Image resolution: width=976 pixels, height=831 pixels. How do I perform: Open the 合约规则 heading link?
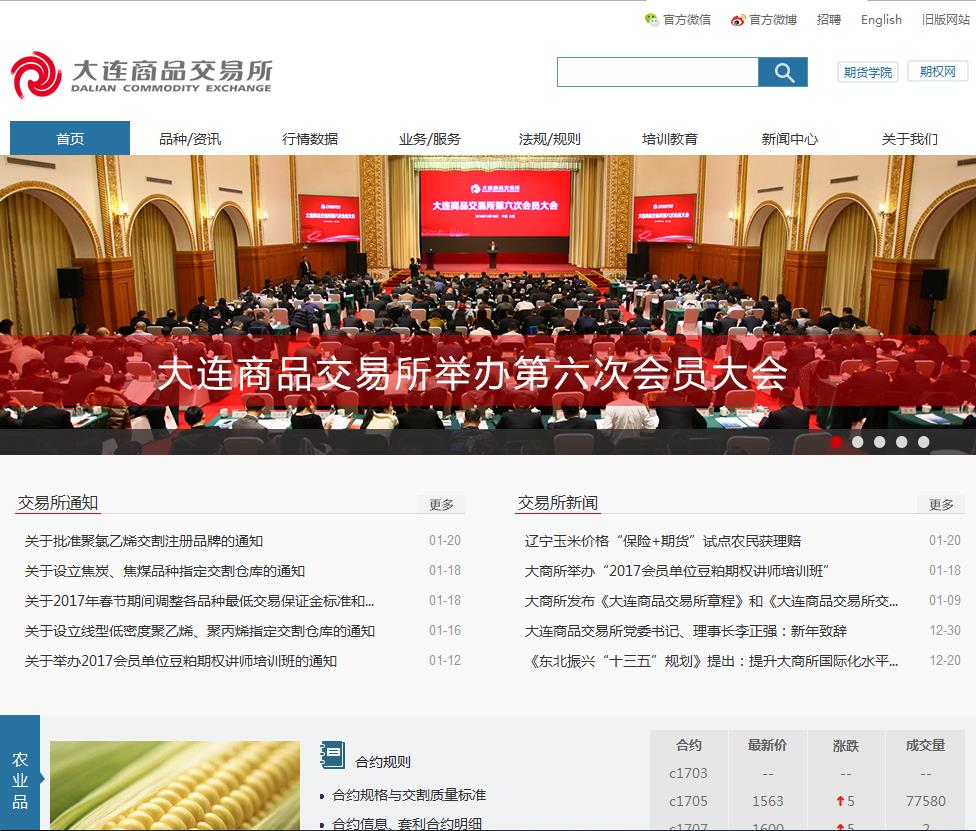(x=383, y=762)
